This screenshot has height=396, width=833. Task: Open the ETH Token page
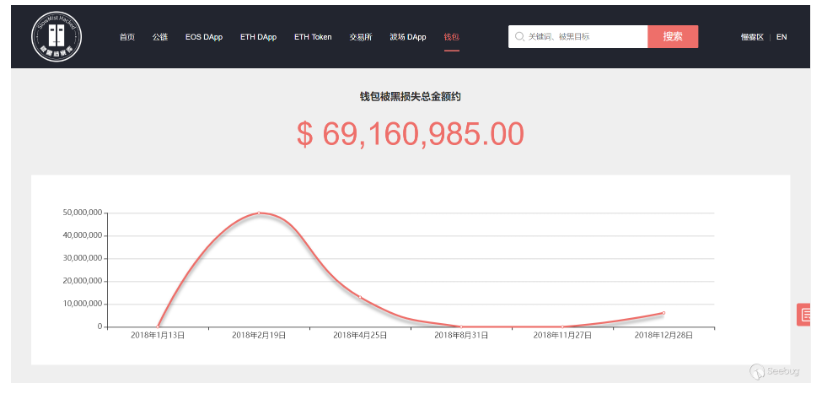[313, 37]
